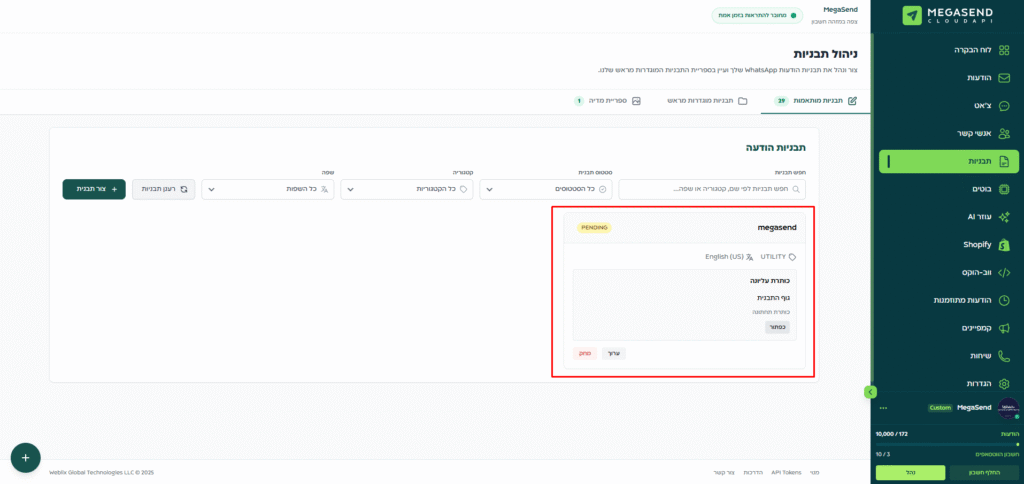
Task: Click the messages (הודעות) envelope icon
Action: (1004, 78)
